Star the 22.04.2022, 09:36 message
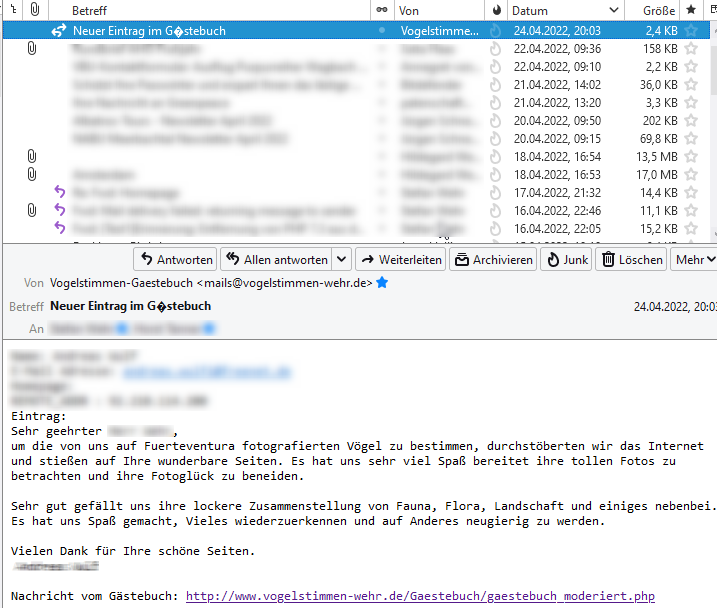 691,48
